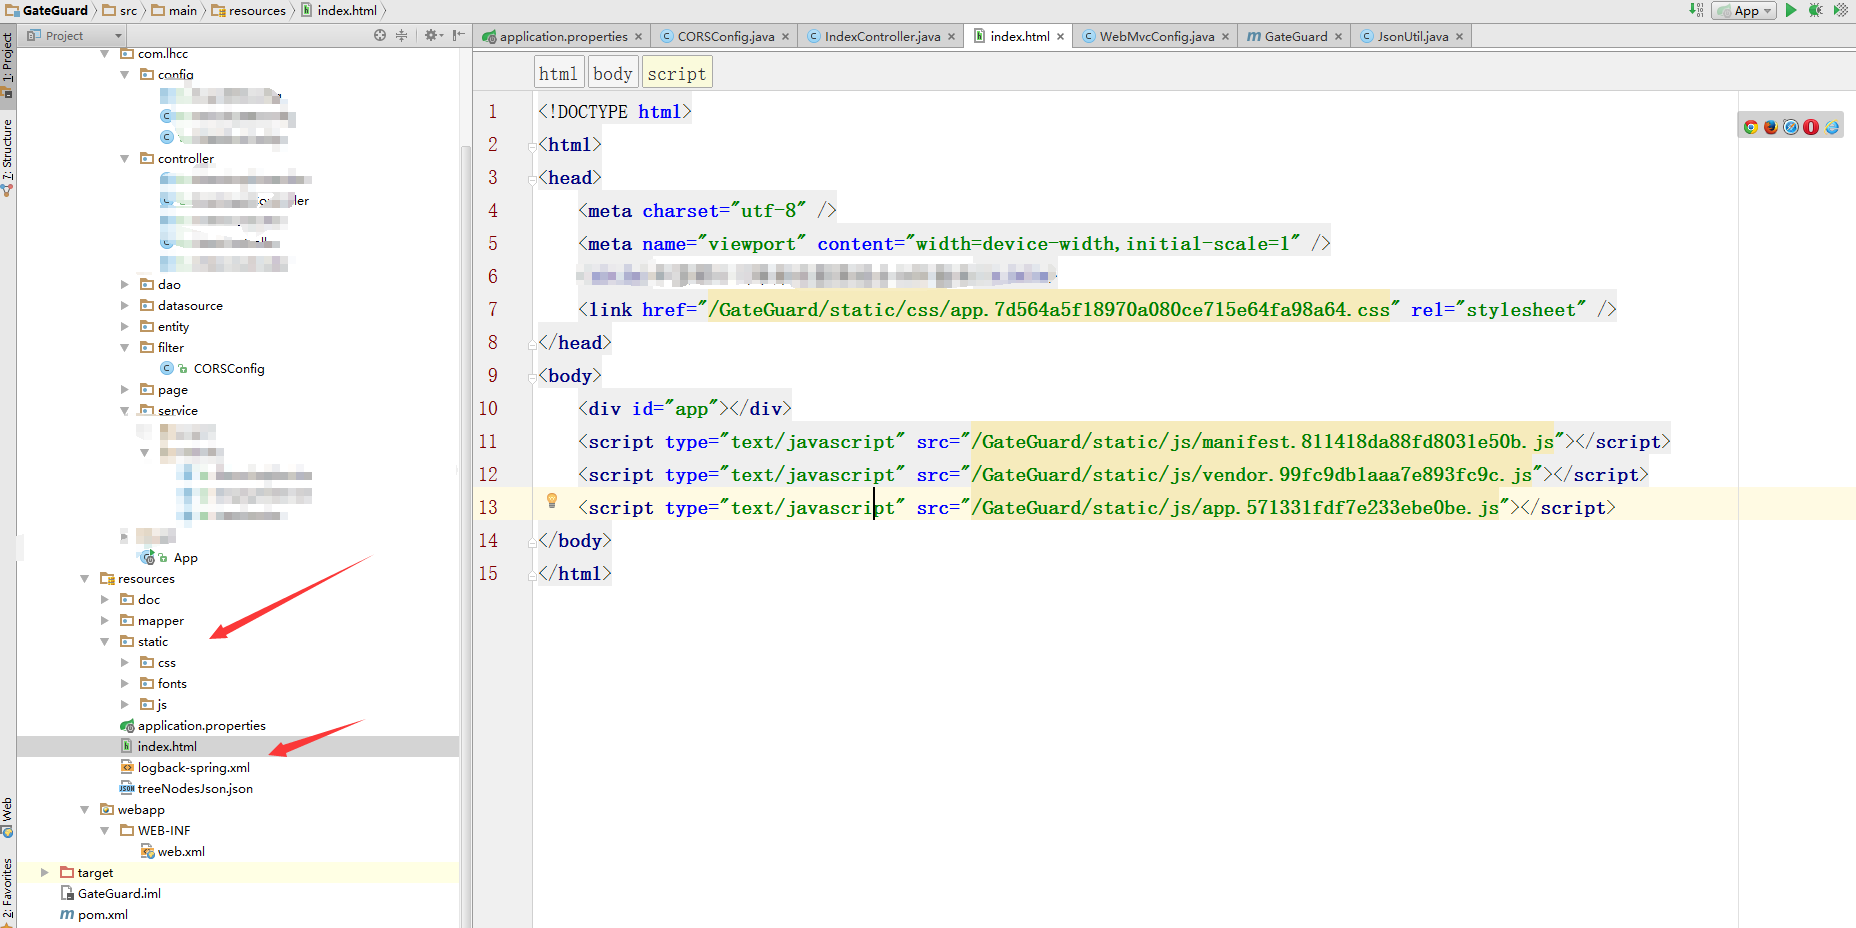Collapse the filter package
1856x928 pixels.
pos(124,348)
